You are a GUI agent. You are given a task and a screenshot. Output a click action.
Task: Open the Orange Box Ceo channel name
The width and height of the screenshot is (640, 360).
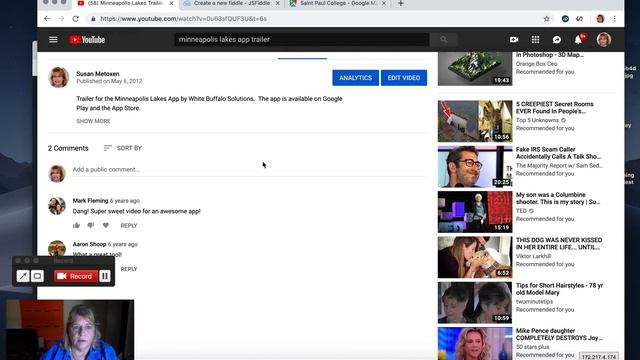pyautogui.click(x=536, y=64)
